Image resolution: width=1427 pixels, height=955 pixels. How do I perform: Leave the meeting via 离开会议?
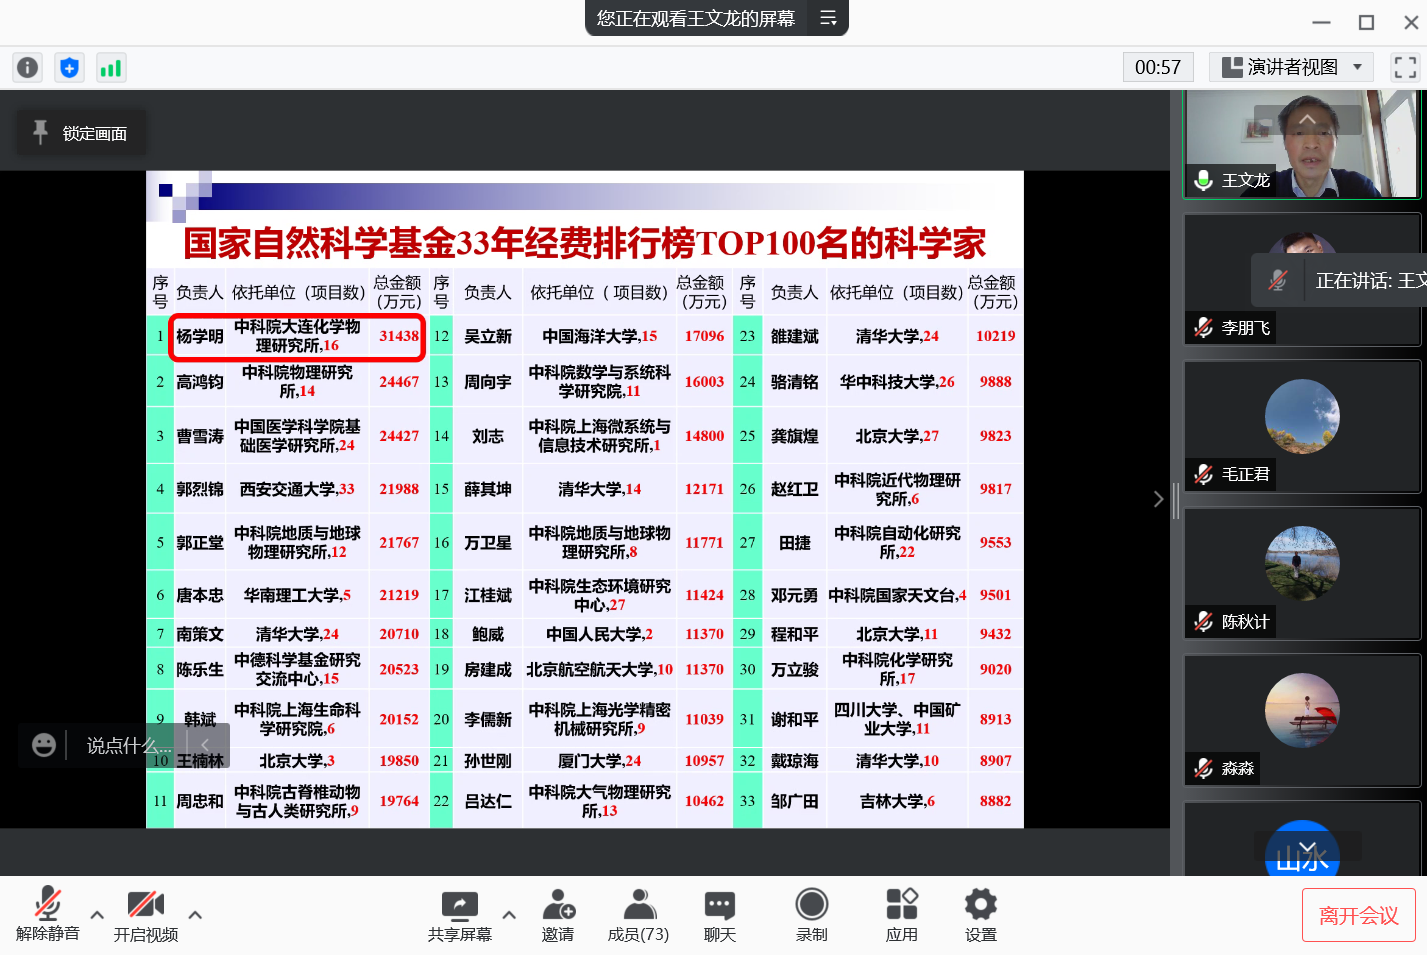click(x=1358, y=915)
